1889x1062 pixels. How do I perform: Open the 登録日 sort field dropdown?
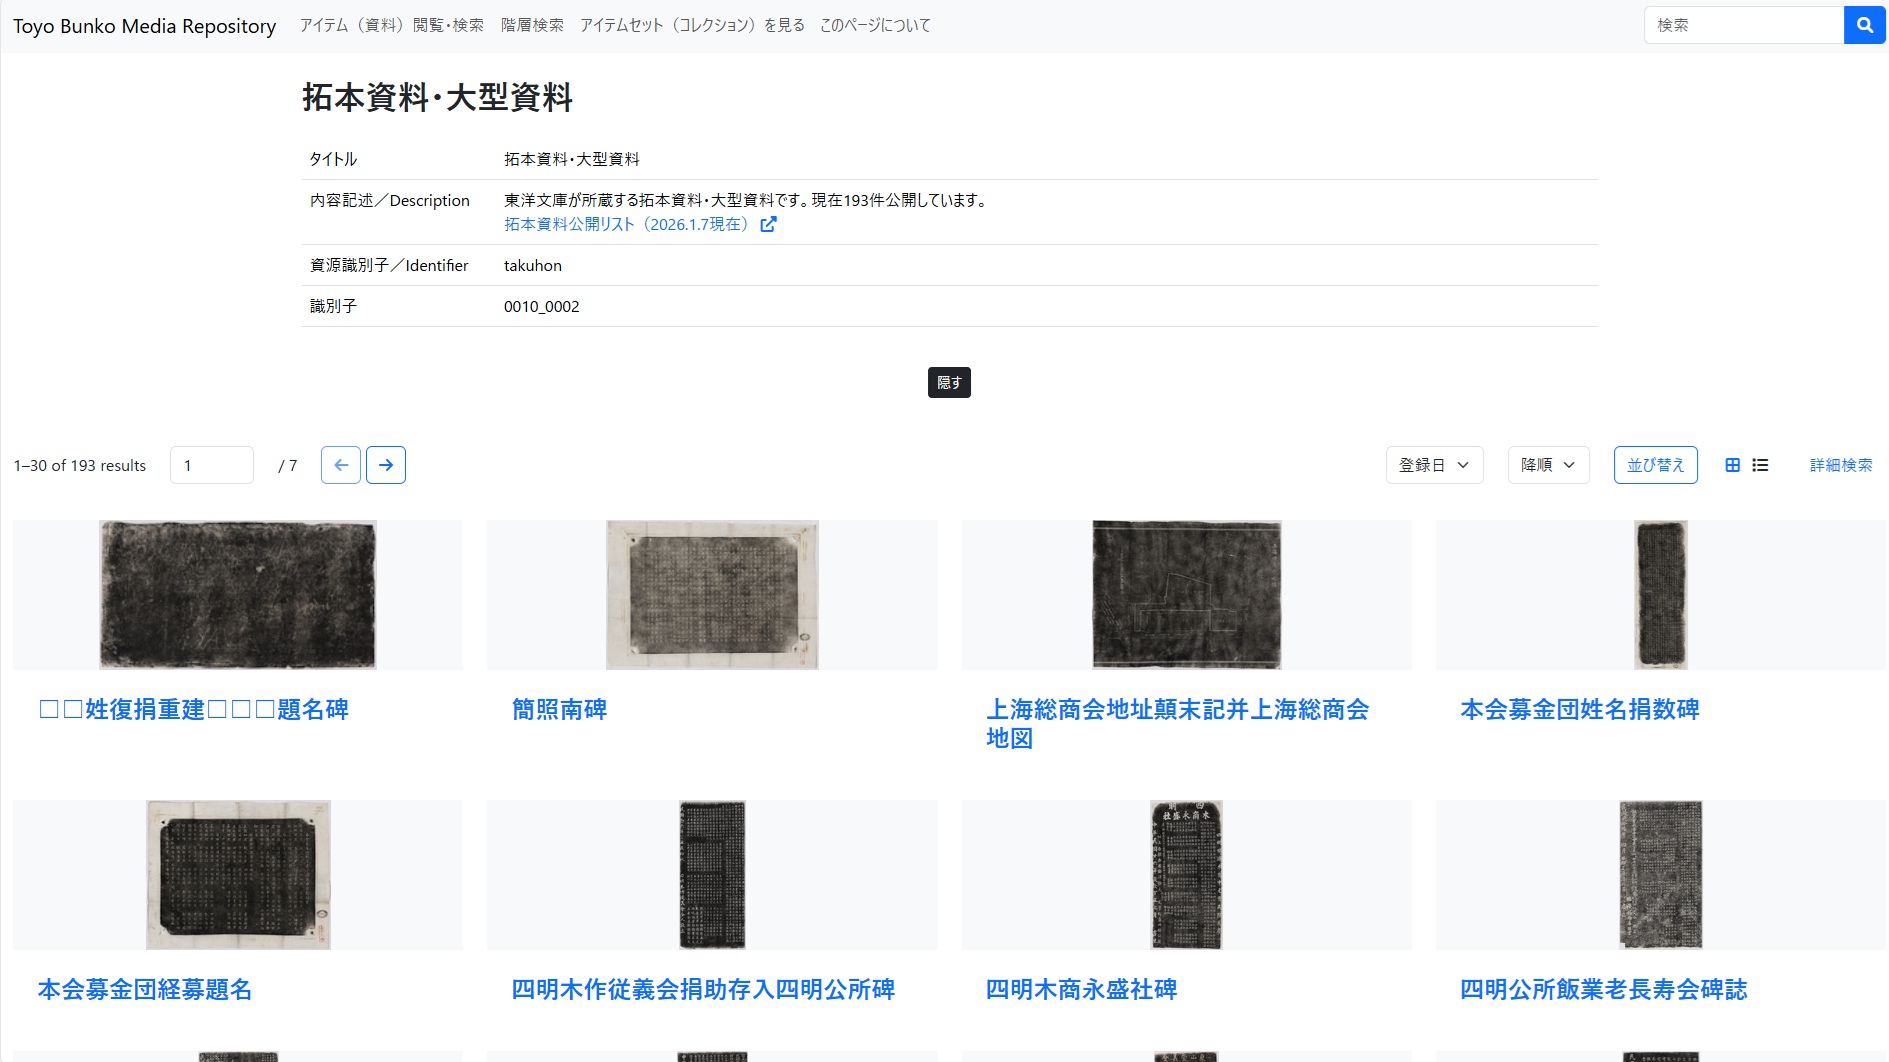pyautogui.click(x=1434, y=464)
